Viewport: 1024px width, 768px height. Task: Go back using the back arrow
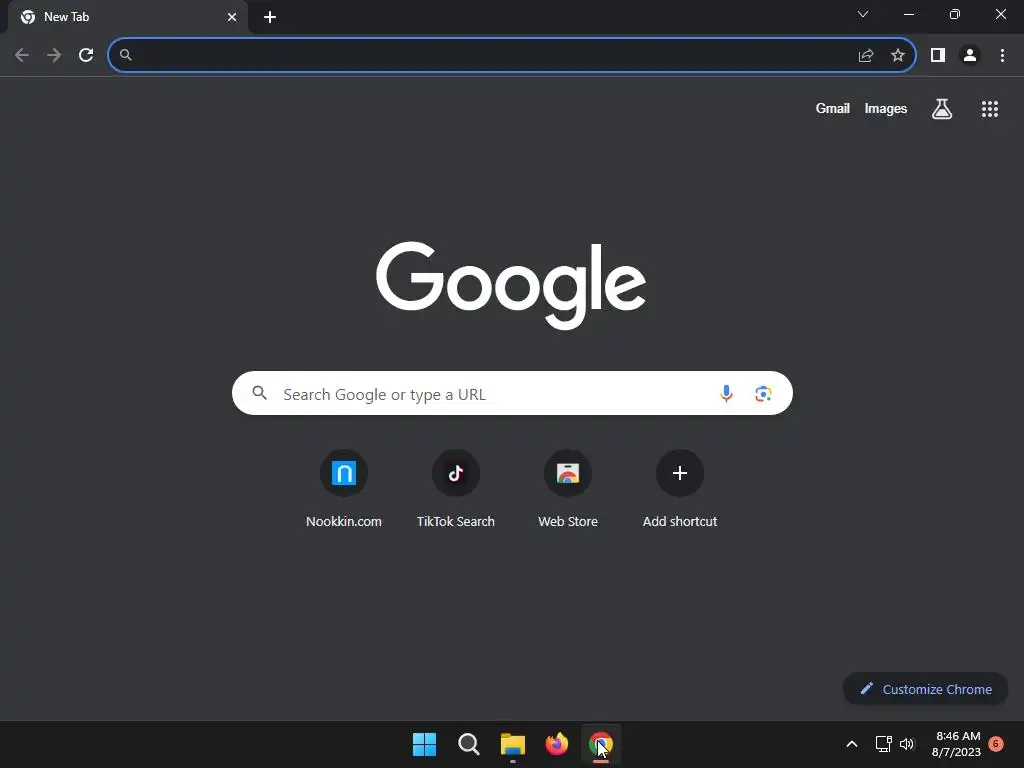22,55
